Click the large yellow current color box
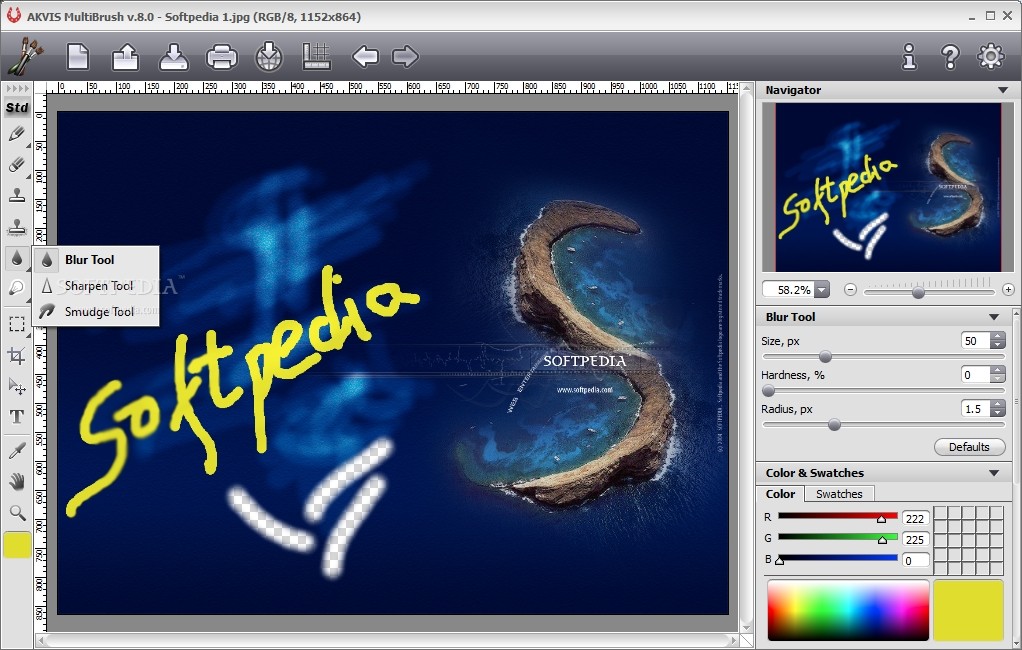The image size is (1022, 650). click(x=969, y=610)
